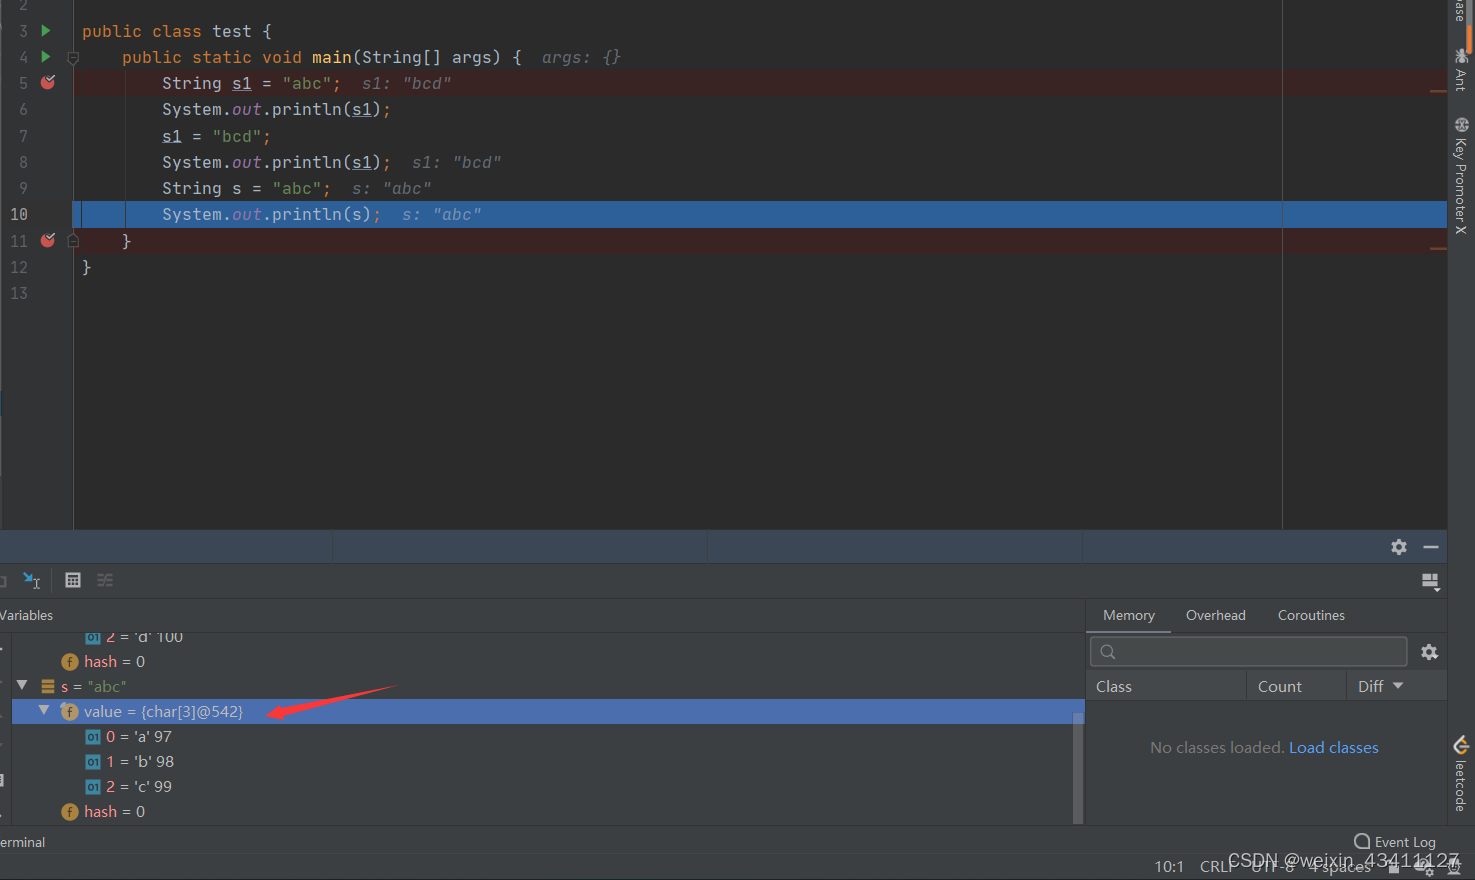Click the Variables panel label
The image size is (1475, 880).
[26, 615]
